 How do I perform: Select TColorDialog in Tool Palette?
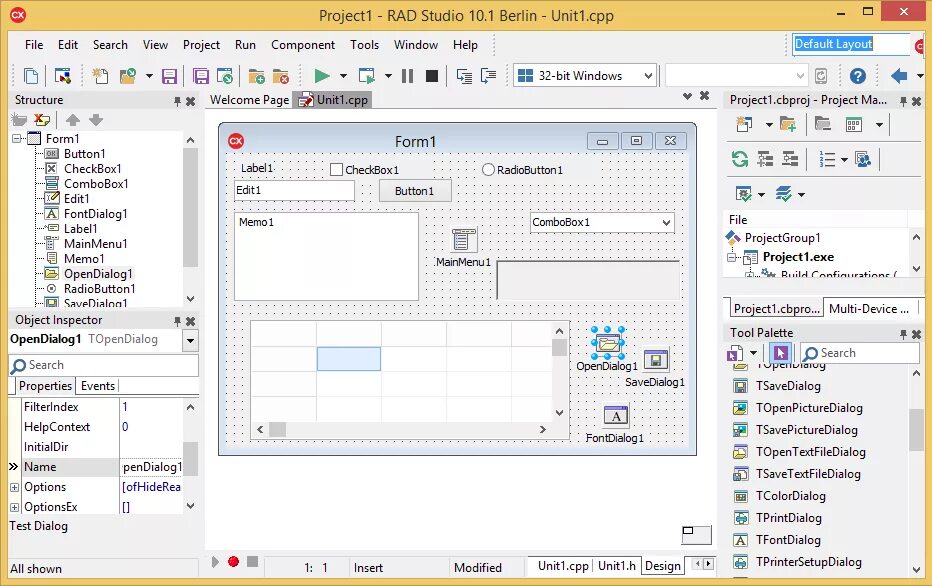(791, 496)
